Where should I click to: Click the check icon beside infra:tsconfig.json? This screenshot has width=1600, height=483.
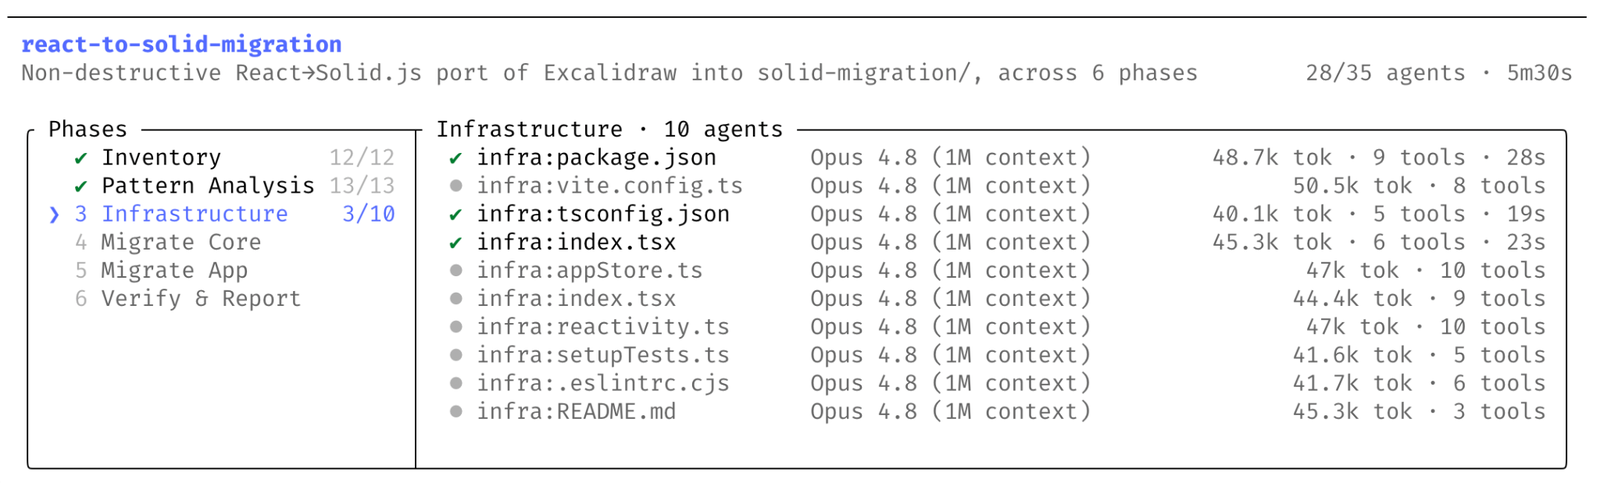(x=456, y=214)
